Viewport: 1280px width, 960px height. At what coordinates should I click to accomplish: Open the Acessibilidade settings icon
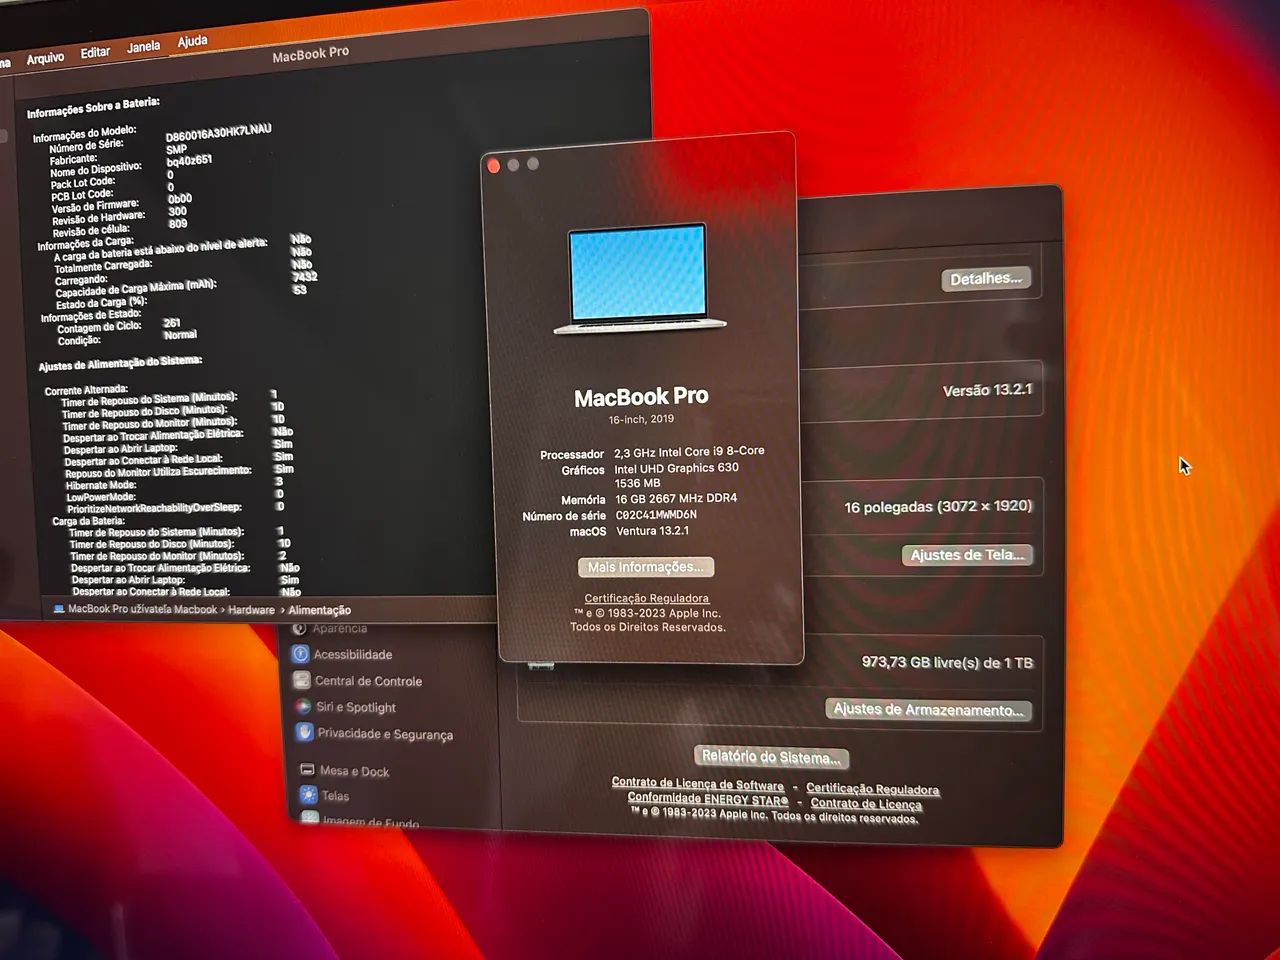302,654
